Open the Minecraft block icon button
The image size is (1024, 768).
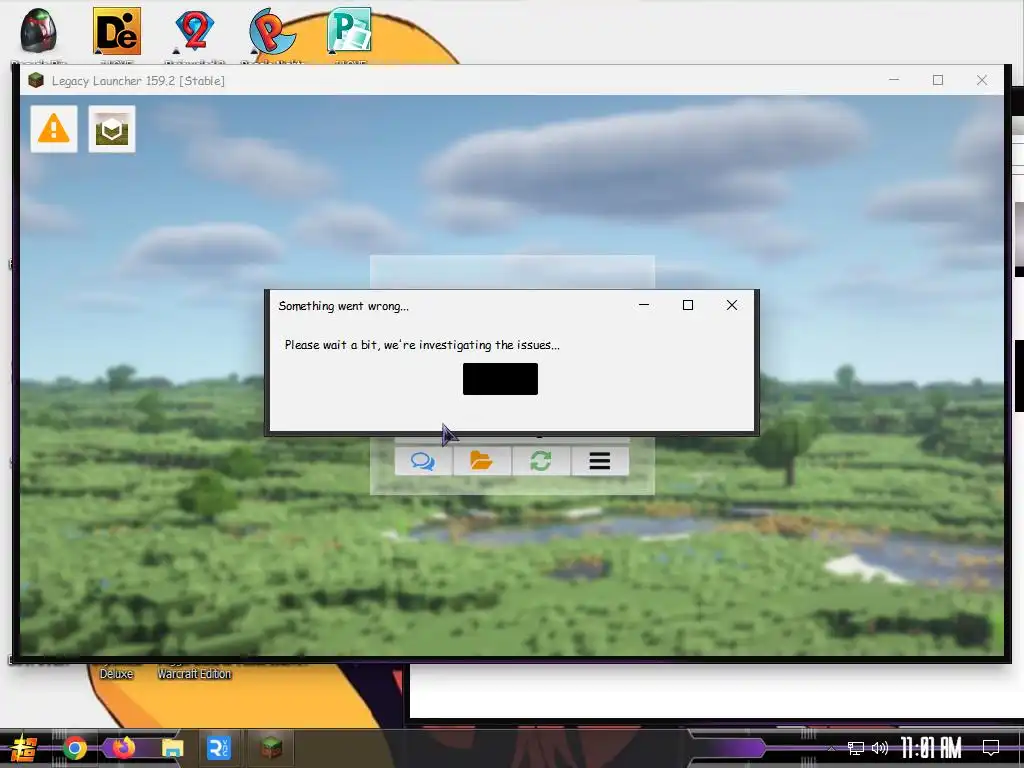click(112, 129)
